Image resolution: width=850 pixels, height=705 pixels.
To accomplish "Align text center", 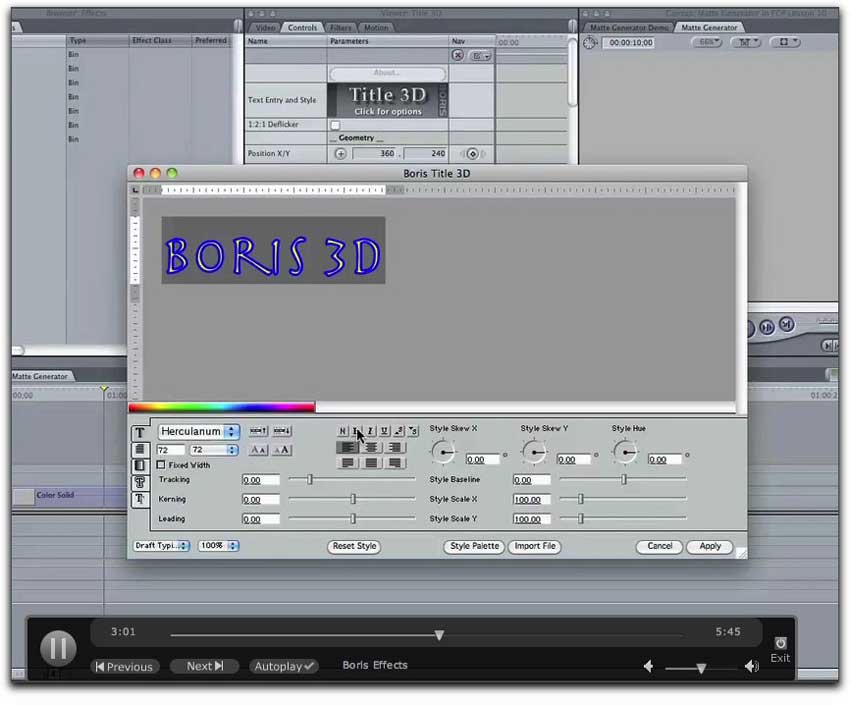I will [x=371, y=448].
